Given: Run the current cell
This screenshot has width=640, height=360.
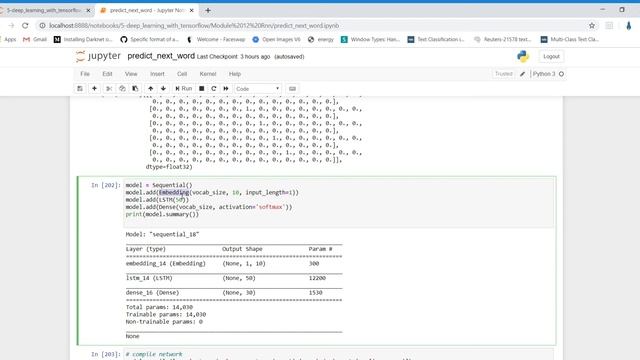Looking at the screenshot, I should click(183, 89).
